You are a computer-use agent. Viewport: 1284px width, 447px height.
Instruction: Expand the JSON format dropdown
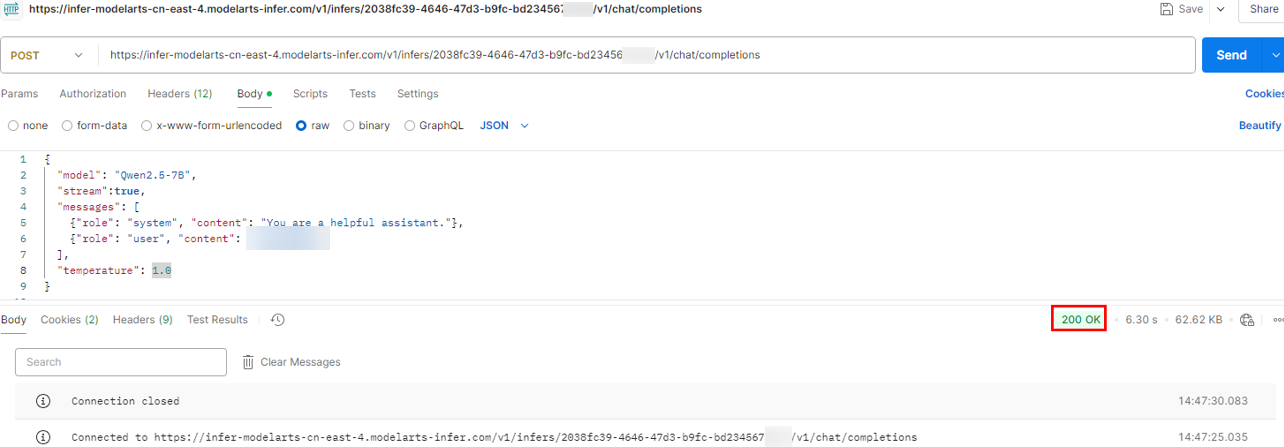click(504, 126)
